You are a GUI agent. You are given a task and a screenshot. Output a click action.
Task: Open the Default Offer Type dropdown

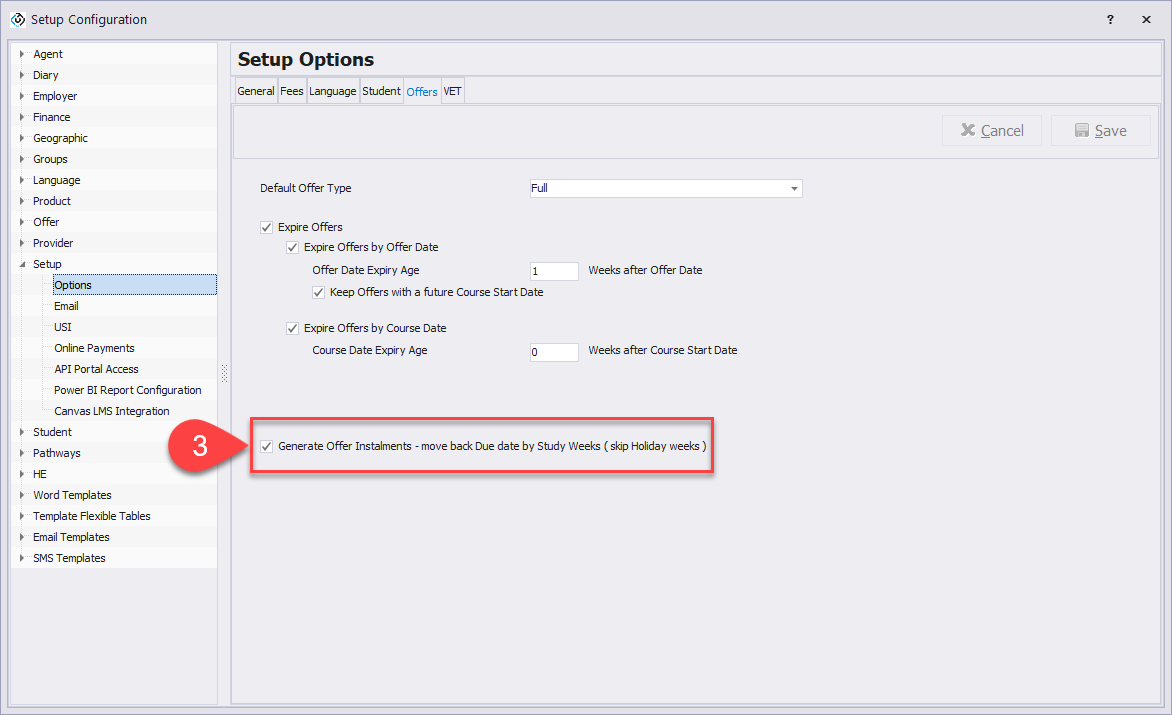(x=794, y=188)
